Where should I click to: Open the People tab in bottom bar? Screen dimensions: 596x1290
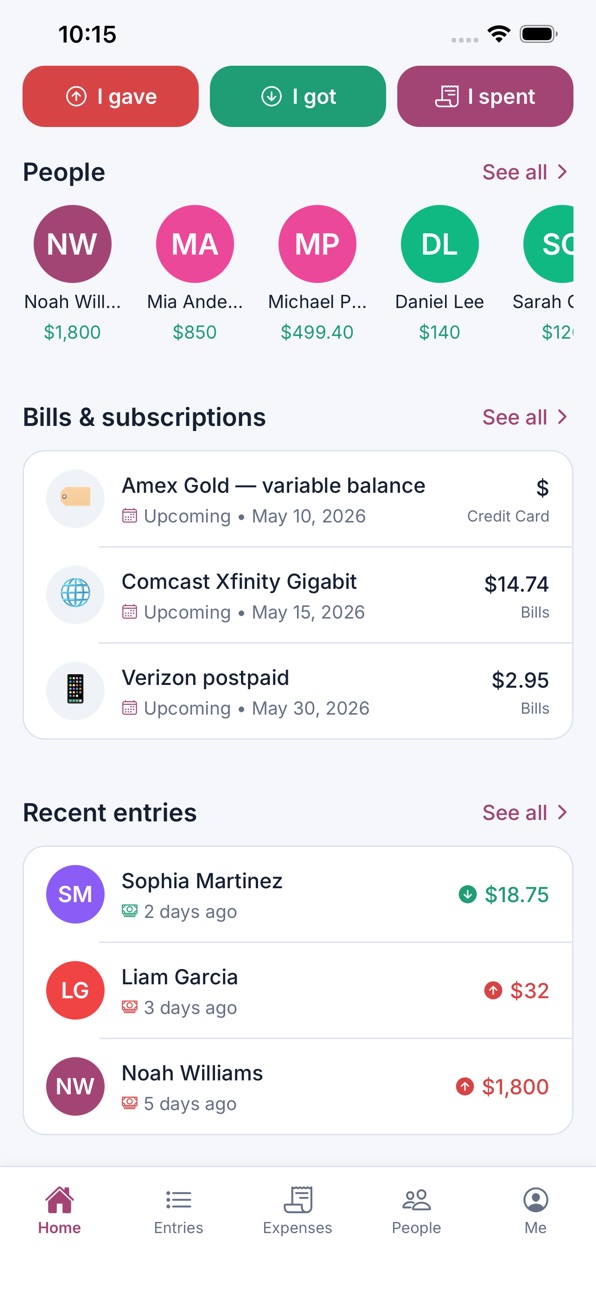click(416, 1211)
